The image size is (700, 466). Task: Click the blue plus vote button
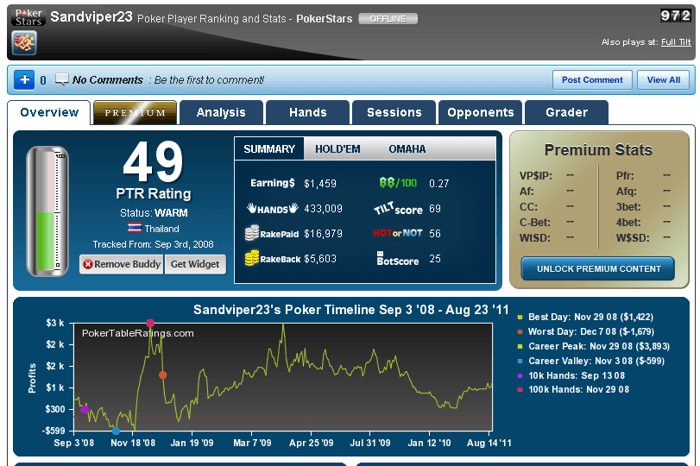[24, 80]
